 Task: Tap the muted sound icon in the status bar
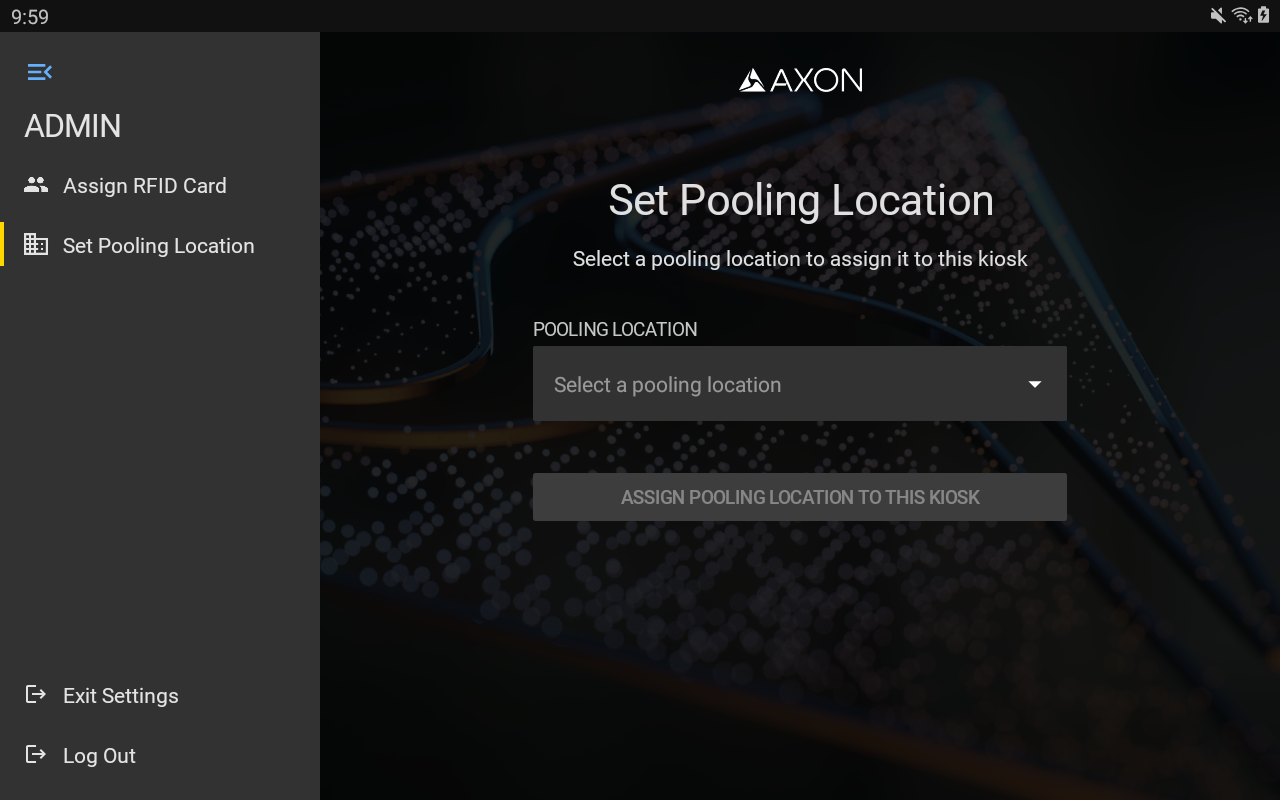point(1217,15)
